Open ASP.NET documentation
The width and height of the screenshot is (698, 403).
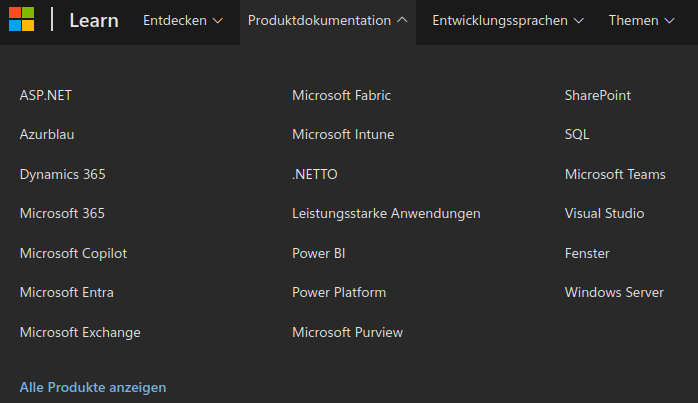[46, 95]
